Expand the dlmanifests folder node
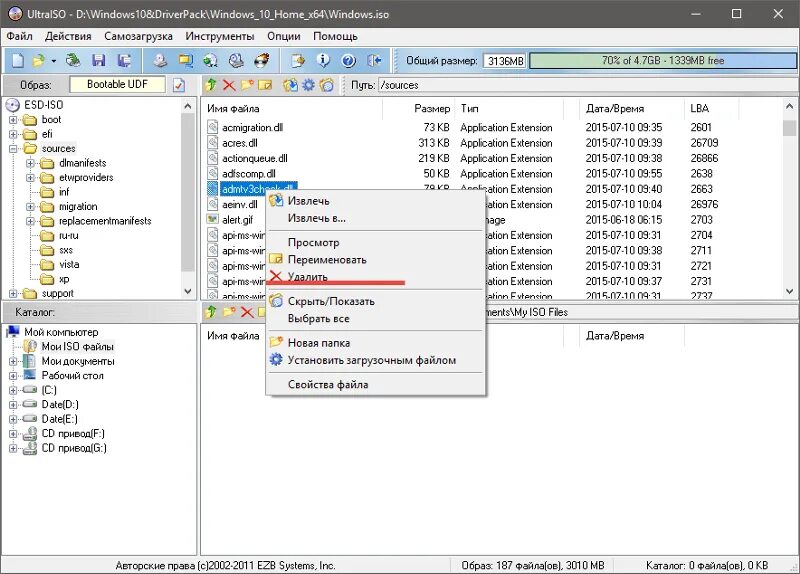 click(31, 163)
